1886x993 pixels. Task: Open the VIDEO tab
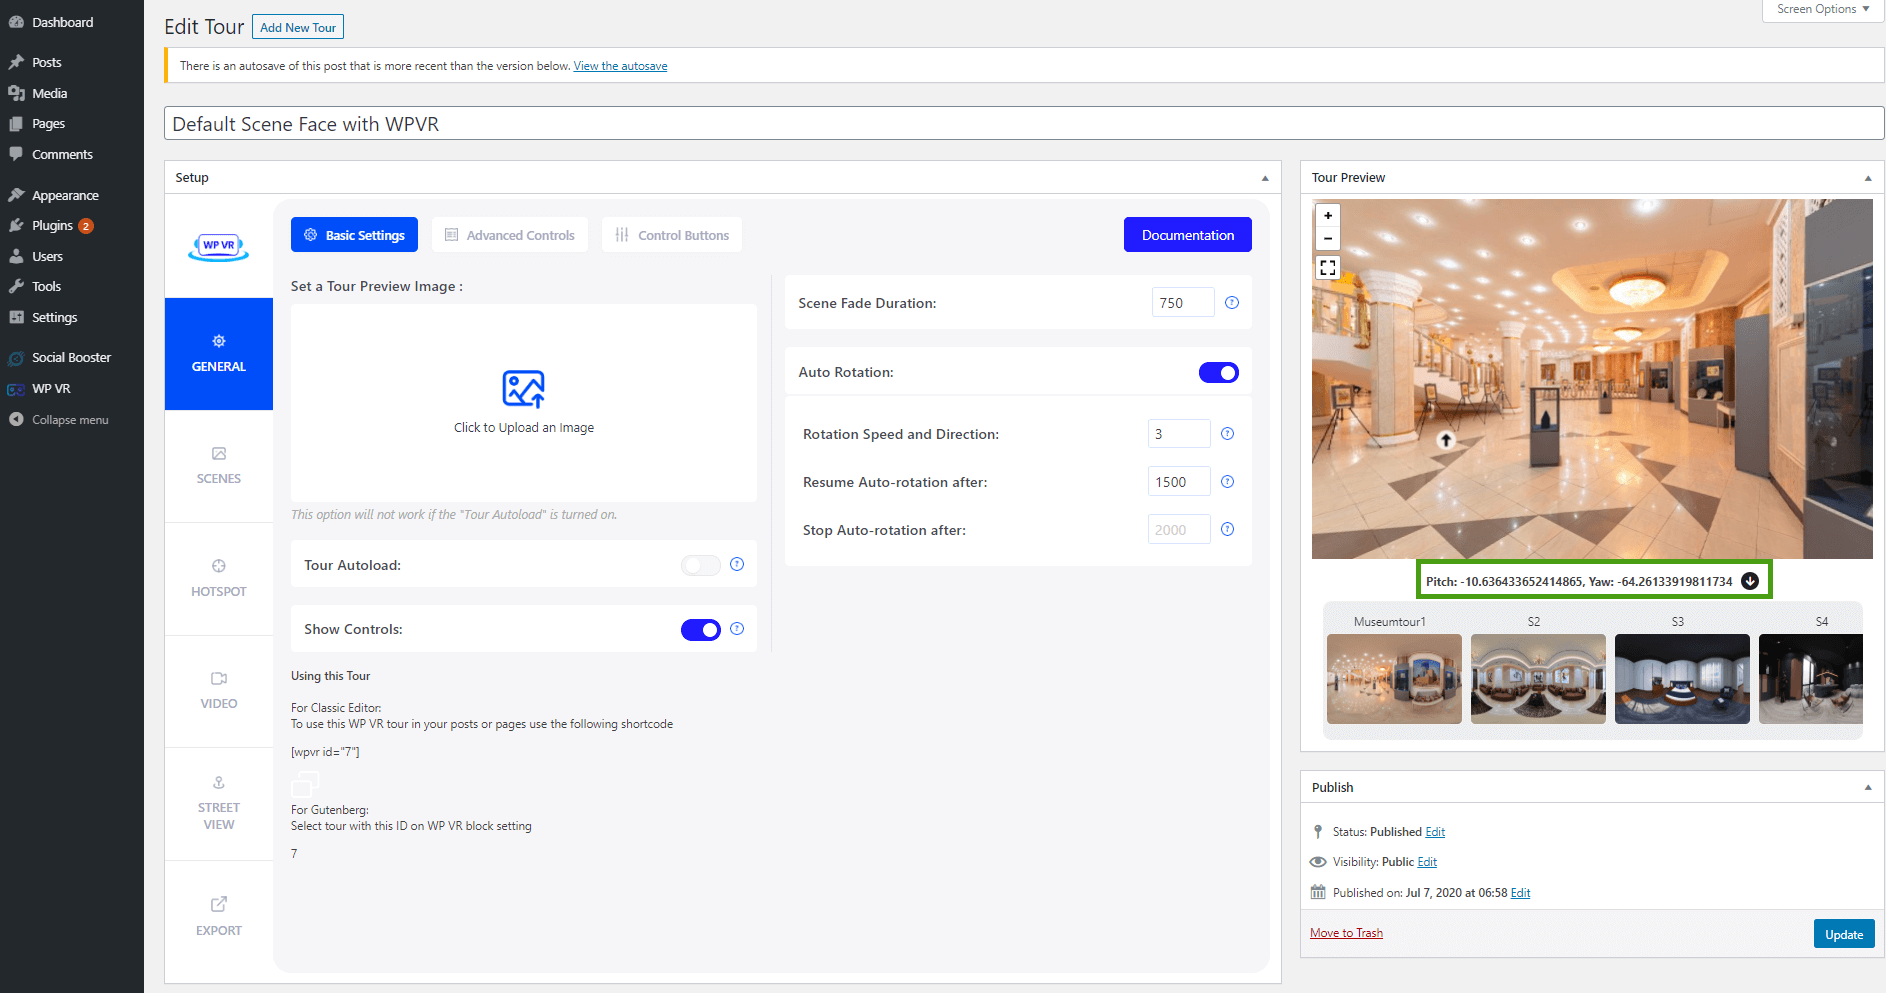pyautogui.click(x=219, y=691)
